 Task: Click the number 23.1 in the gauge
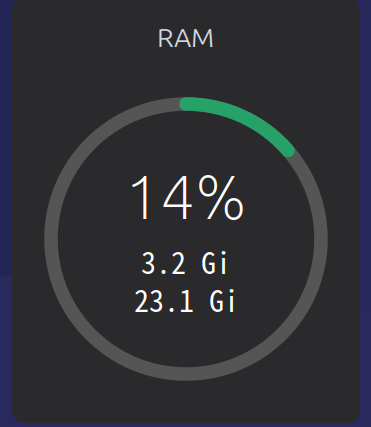click(x=164, y=301)
